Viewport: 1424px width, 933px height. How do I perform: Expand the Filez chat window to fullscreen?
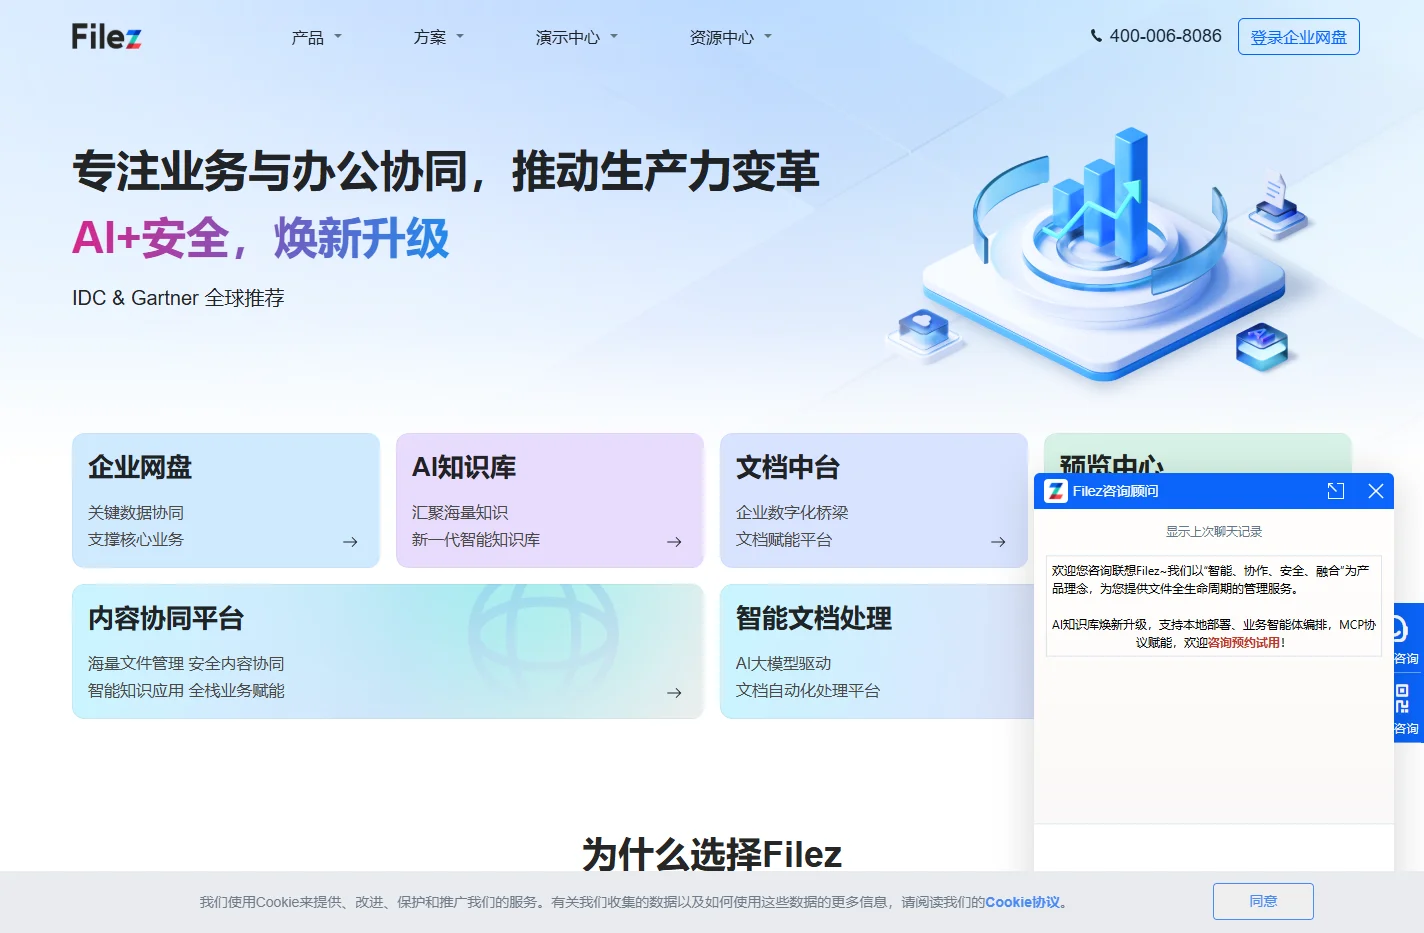click(1336, 491)
